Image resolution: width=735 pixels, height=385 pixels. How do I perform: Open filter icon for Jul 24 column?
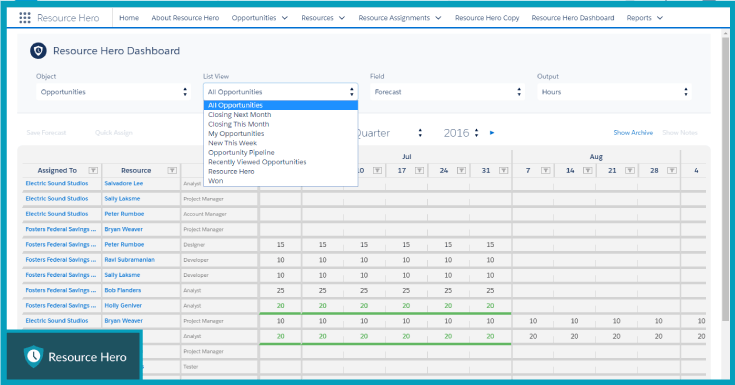point(461,170)
